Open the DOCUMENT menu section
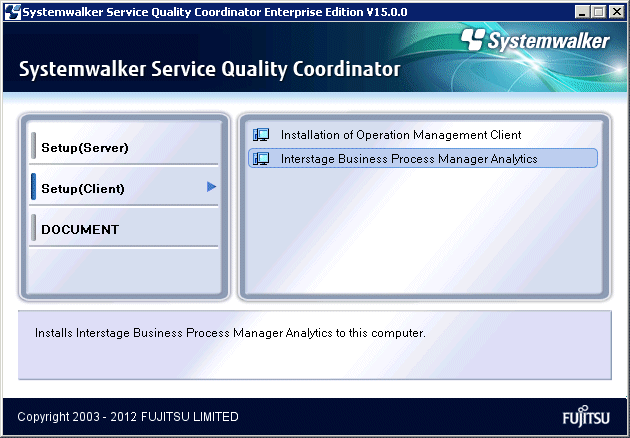Viewport: 630px width, 438px height. coord(124,229)
